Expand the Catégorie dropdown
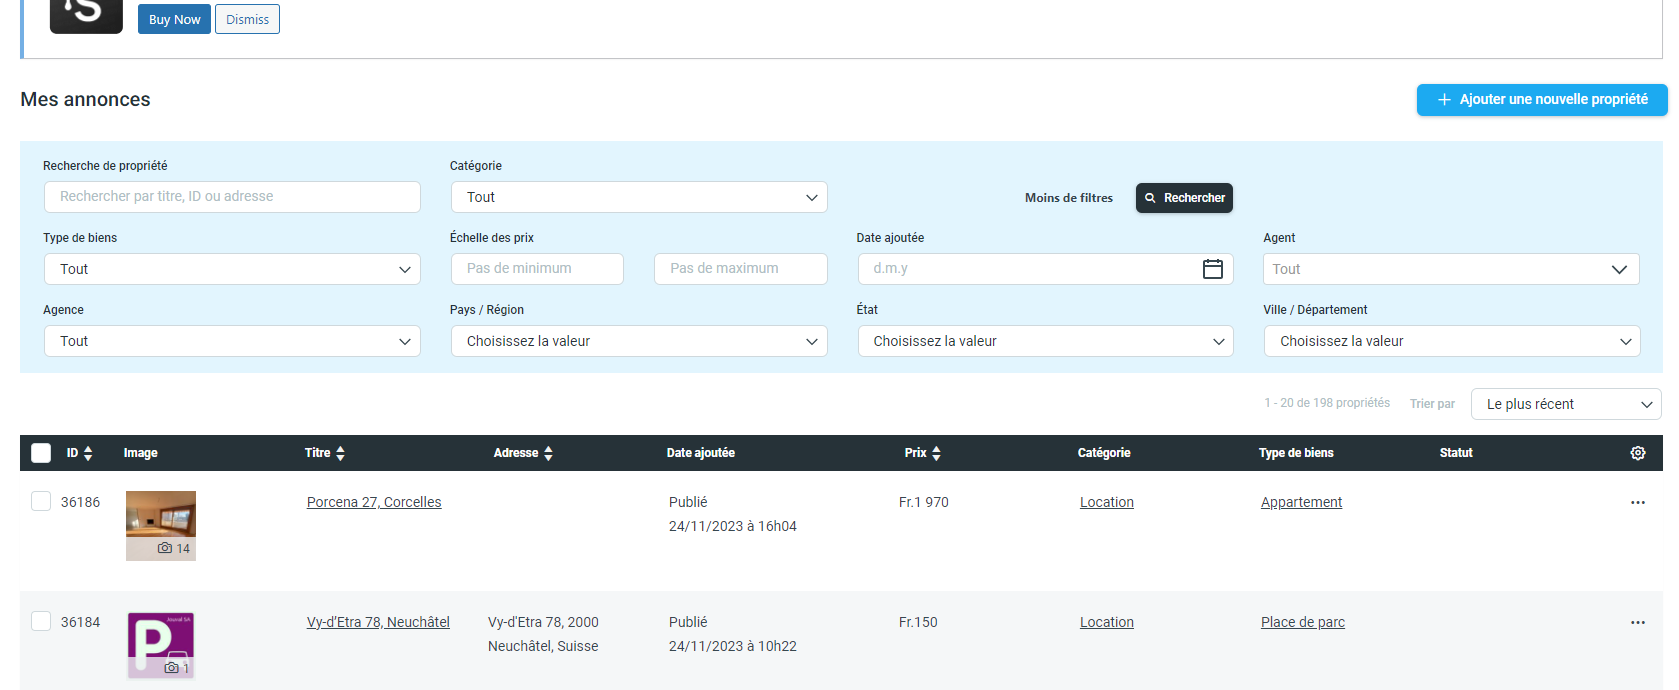Screen dimensions: 1679x690 (x=639, y=197)
